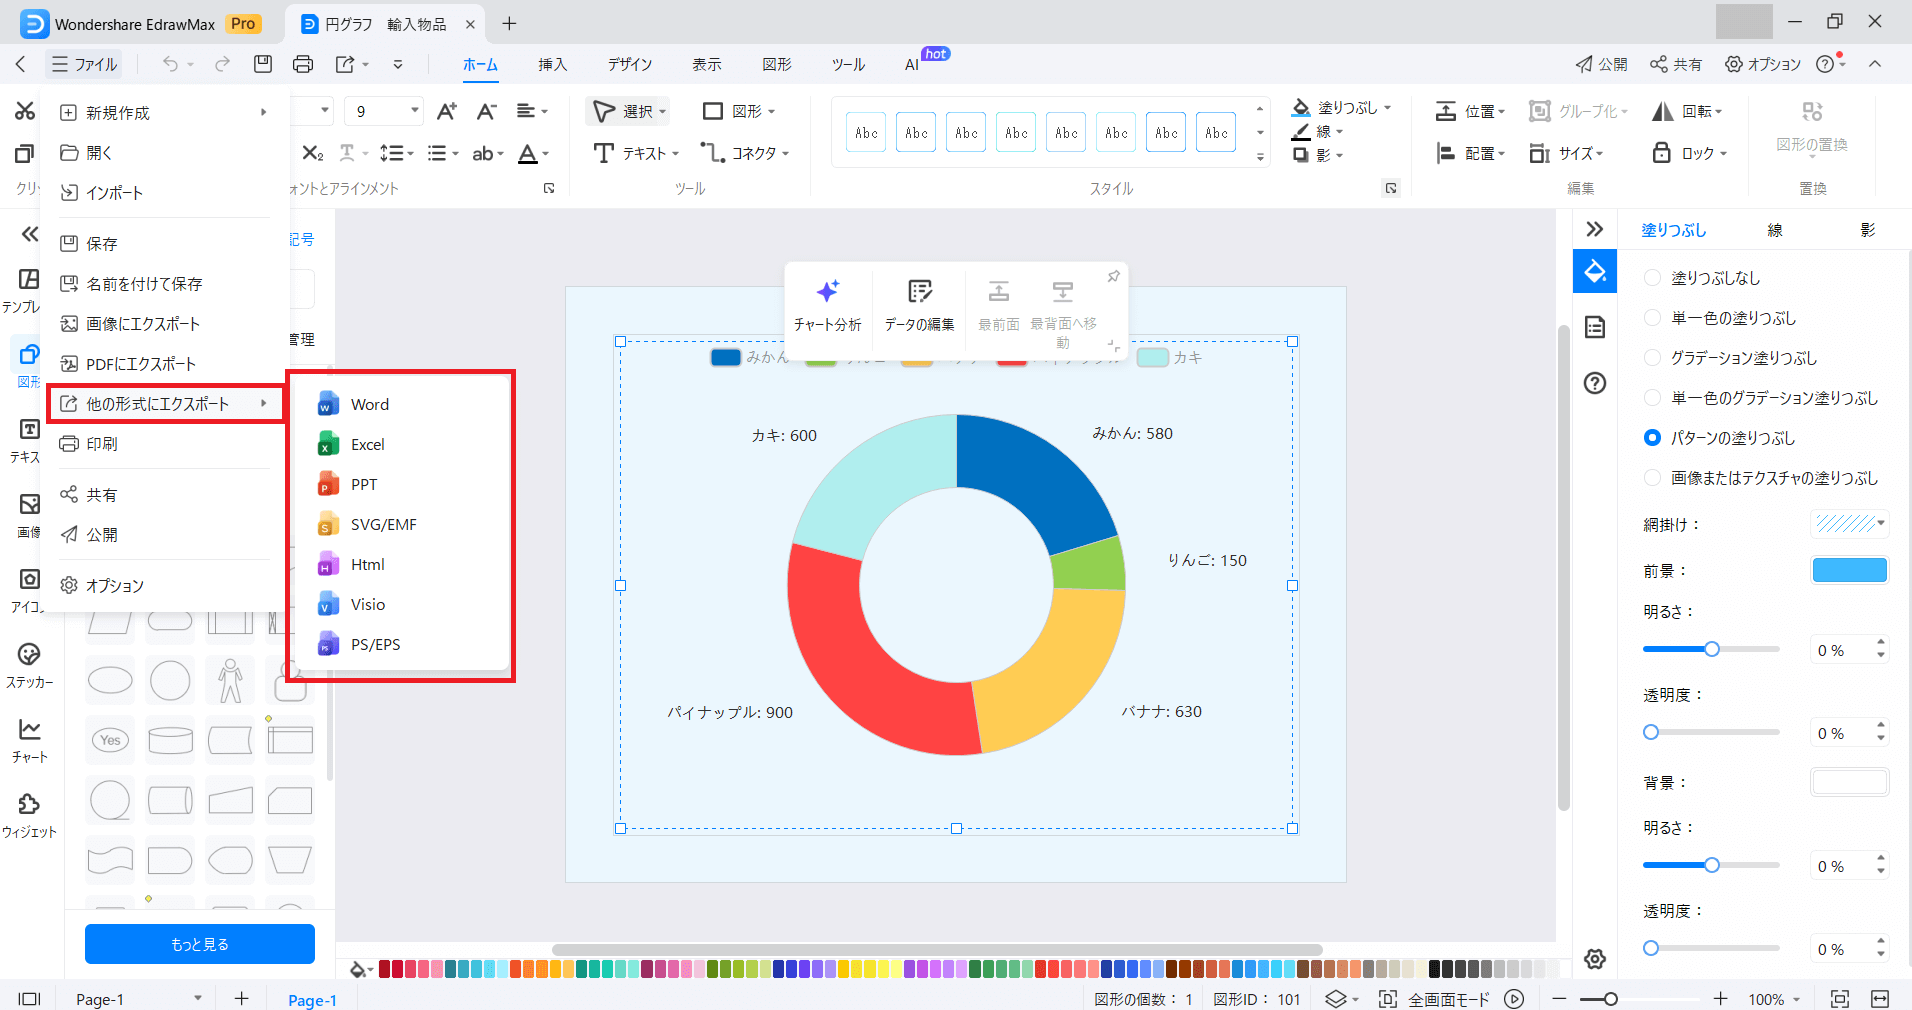Select the Pattern Fill (パターンの塗りつぶし) radio button
Viewport: 1912px width, 1010px height.
coord(1652,438)
